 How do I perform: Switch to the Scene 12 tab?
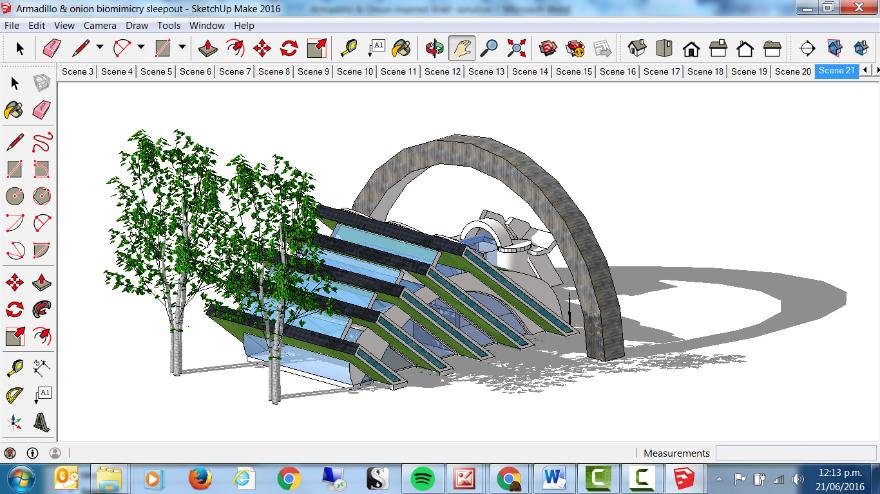(443, 72)
